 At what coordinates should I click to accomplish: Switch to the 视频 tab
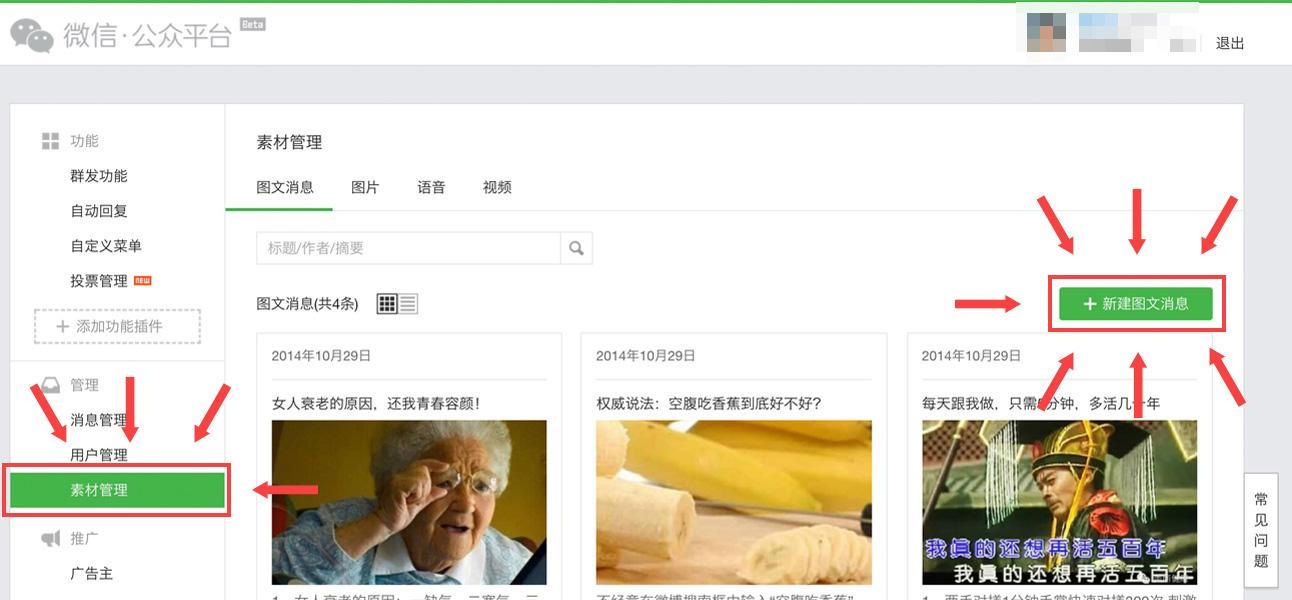click(x=497, y=187)
